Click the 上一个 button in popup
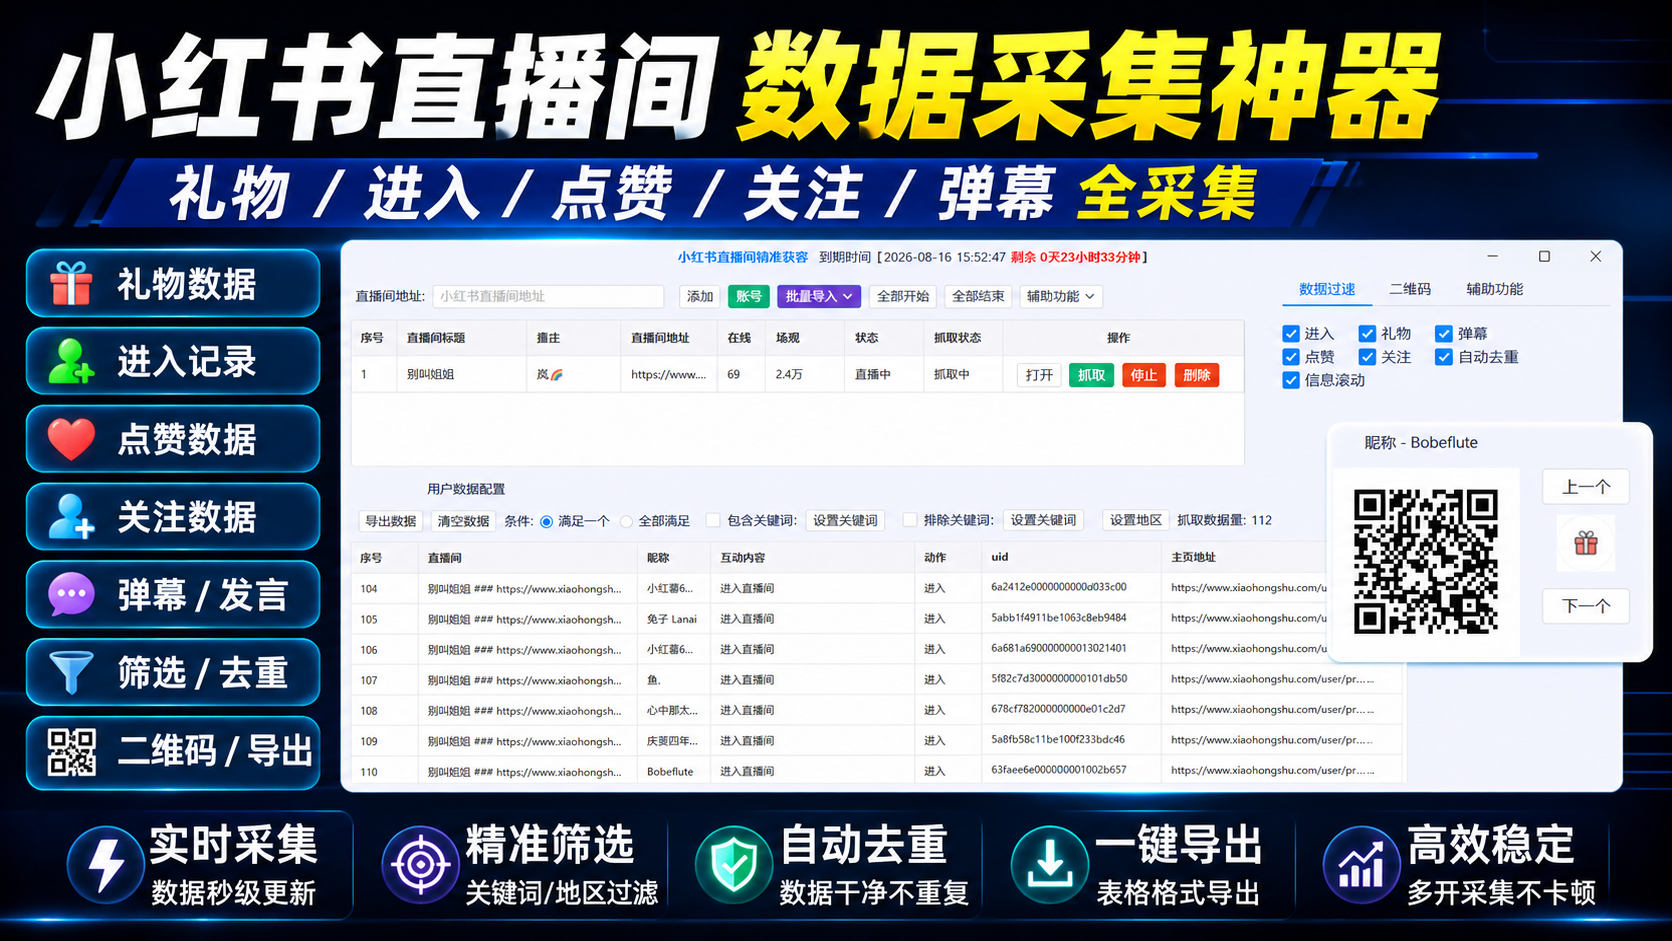The height and width of the screenshot is (941, 1672). pyautogui.click(x=1586, y=487)
